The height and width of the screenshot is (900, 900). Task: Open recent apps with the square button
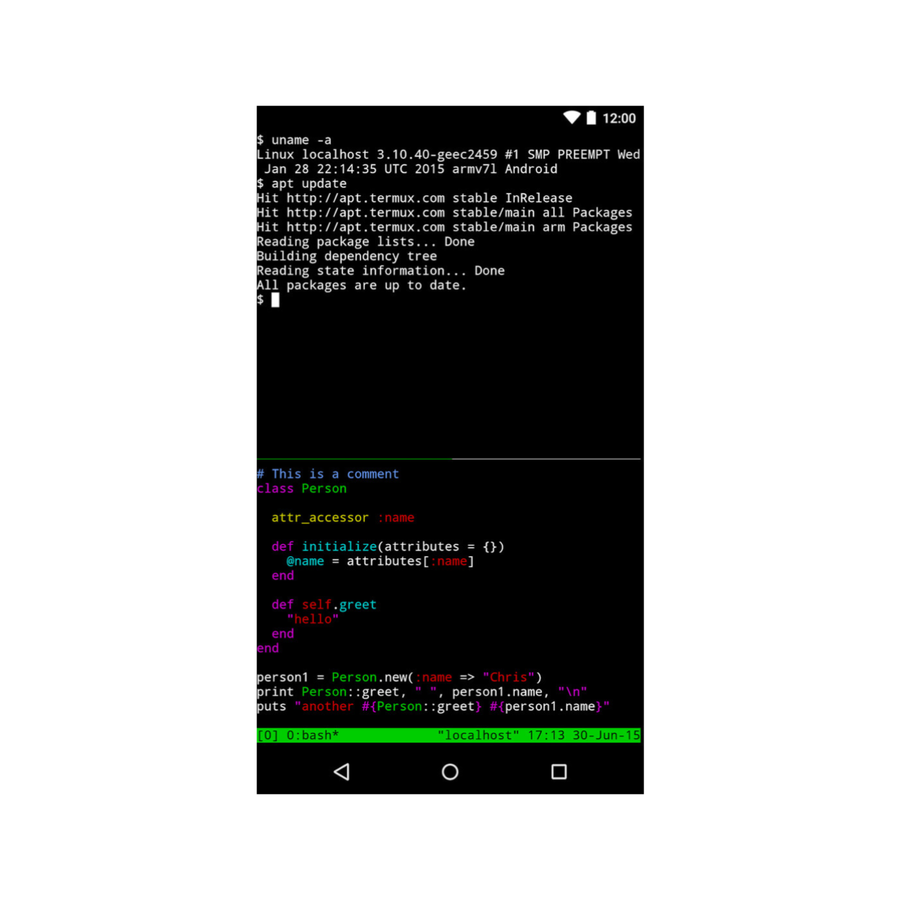tap(559, 771)
